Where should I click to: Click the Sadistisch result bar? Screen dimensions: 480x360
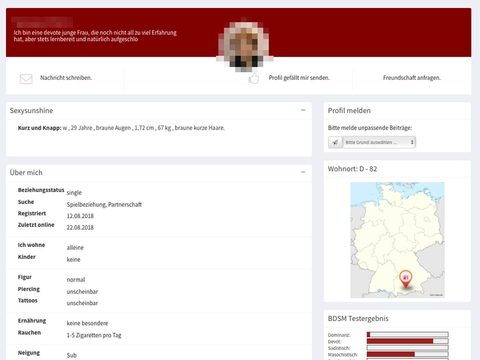(x=407, y=348)
